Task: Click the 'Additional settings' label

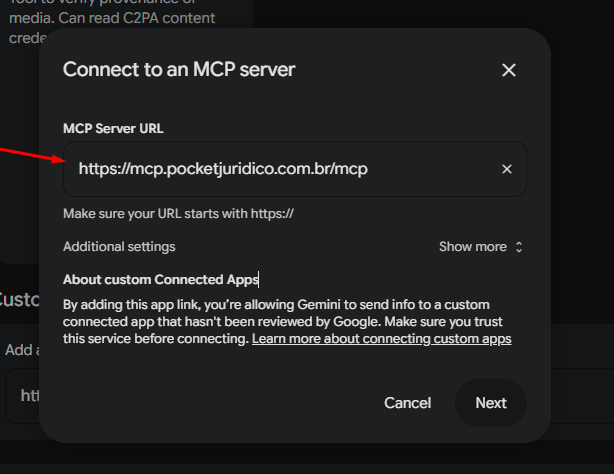Action: (119, 247)
